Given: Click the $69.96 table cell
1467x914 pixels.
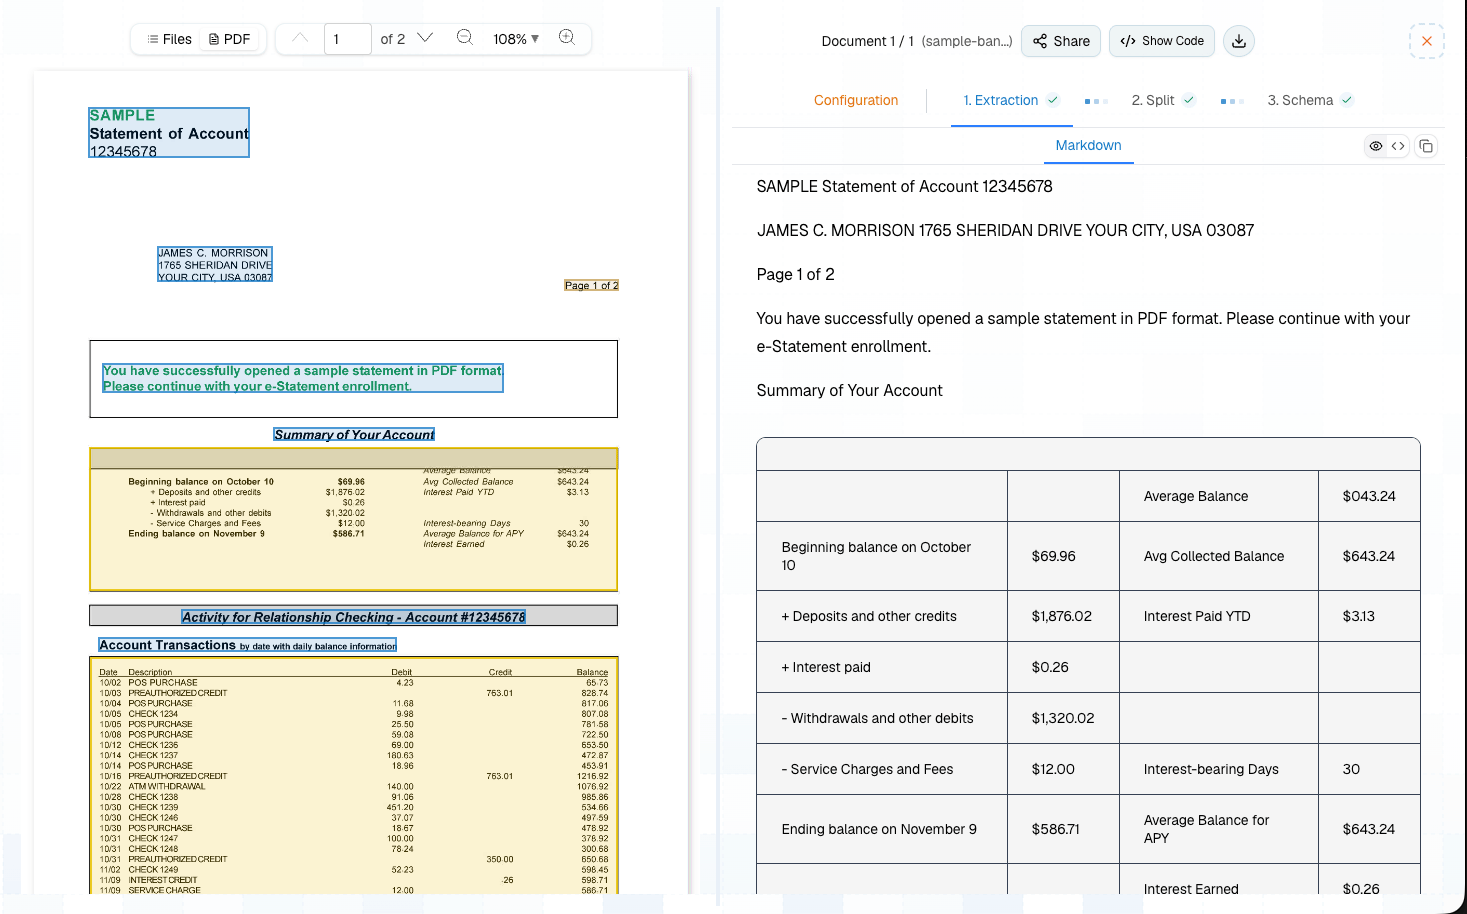Looking at the screenshot, I should click(x=1063, y=556).
